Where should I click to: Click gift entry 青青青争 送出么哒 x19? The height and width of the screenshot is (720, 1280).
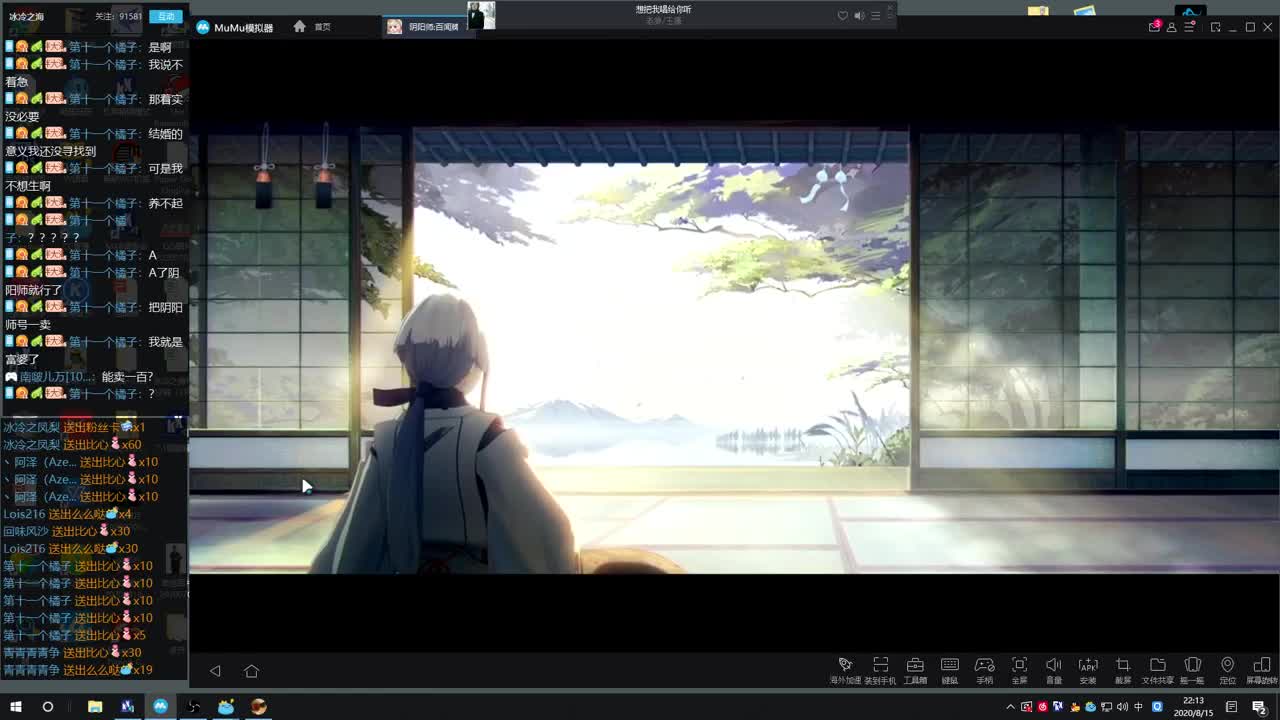click(78, 670)
